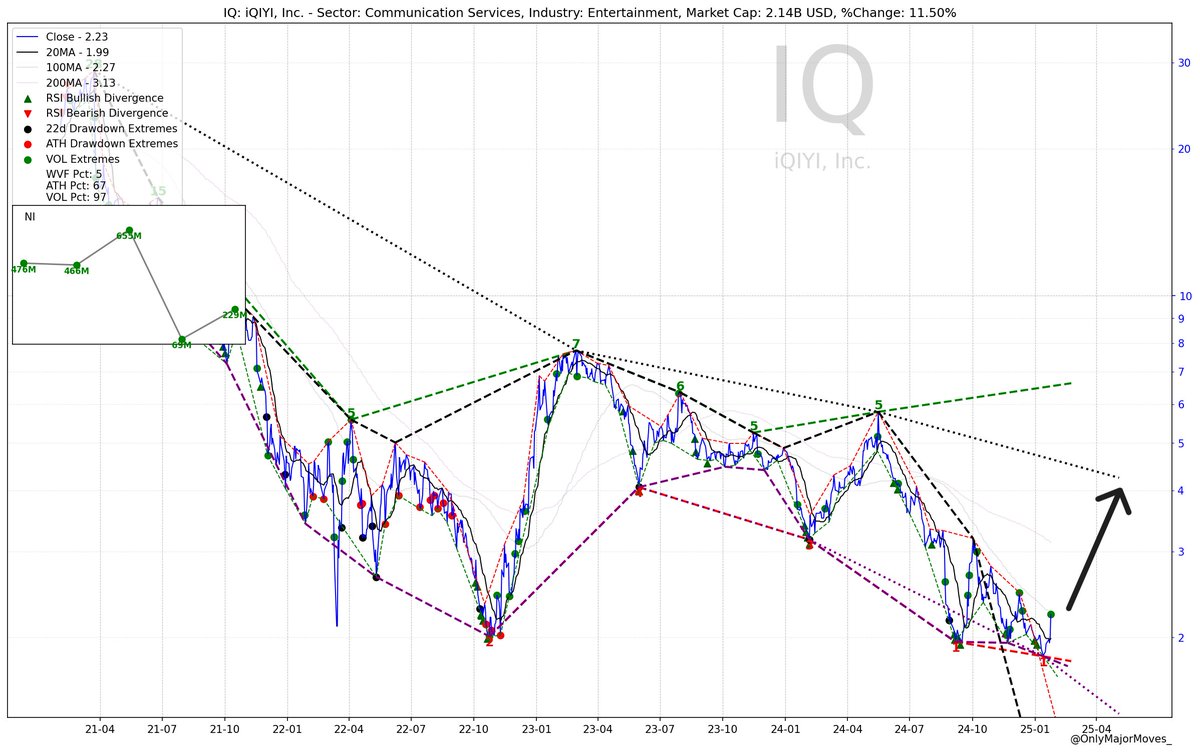
Task: Click the red dot for ATH Drawdown Extremes in legend
Action: [x=28, y=143]
